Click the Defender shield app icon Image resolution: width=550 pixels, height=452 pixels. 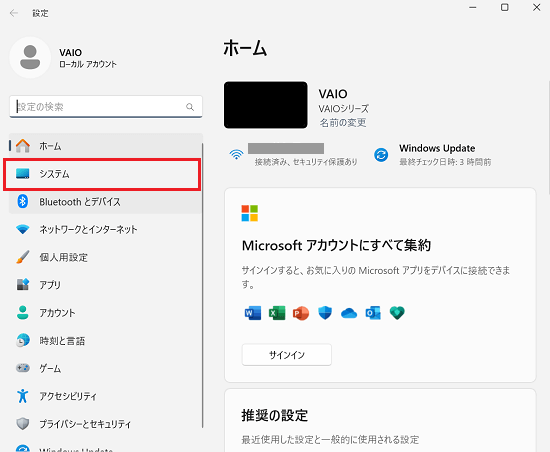[325, 313]
